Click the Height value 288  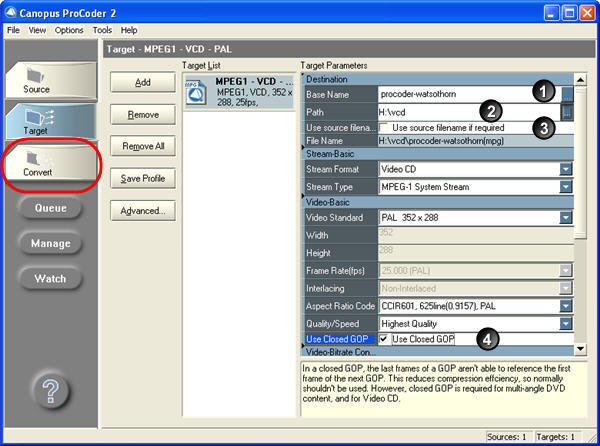[386, 250]
